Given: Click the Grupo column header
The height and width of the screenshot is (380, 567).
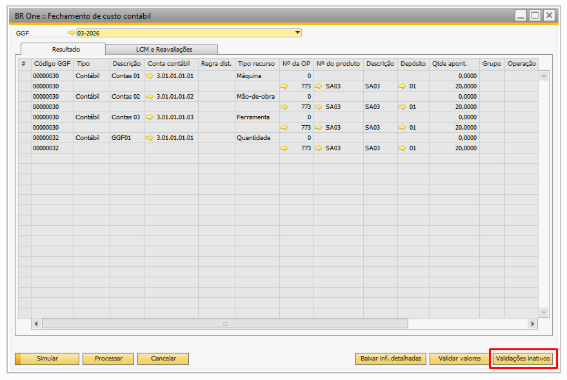Looking at the screenshot, I should tap(492, 64).
